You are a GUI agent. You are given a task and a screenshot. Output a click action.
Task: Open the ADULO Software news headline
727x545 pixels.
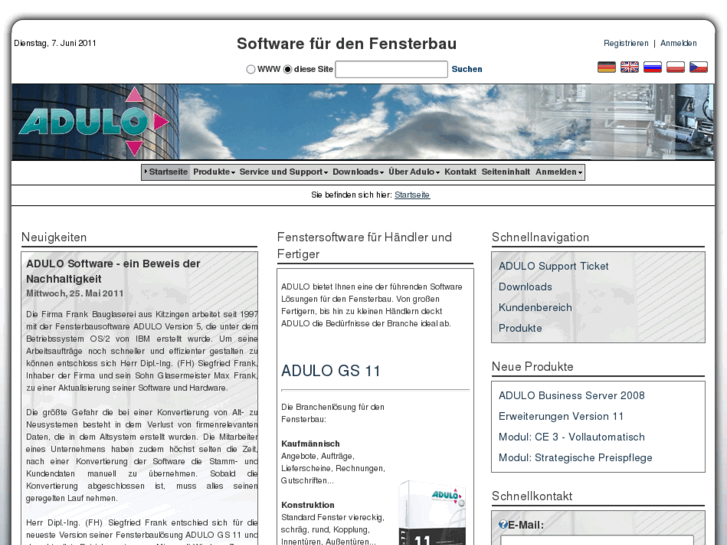click(113, 271)
